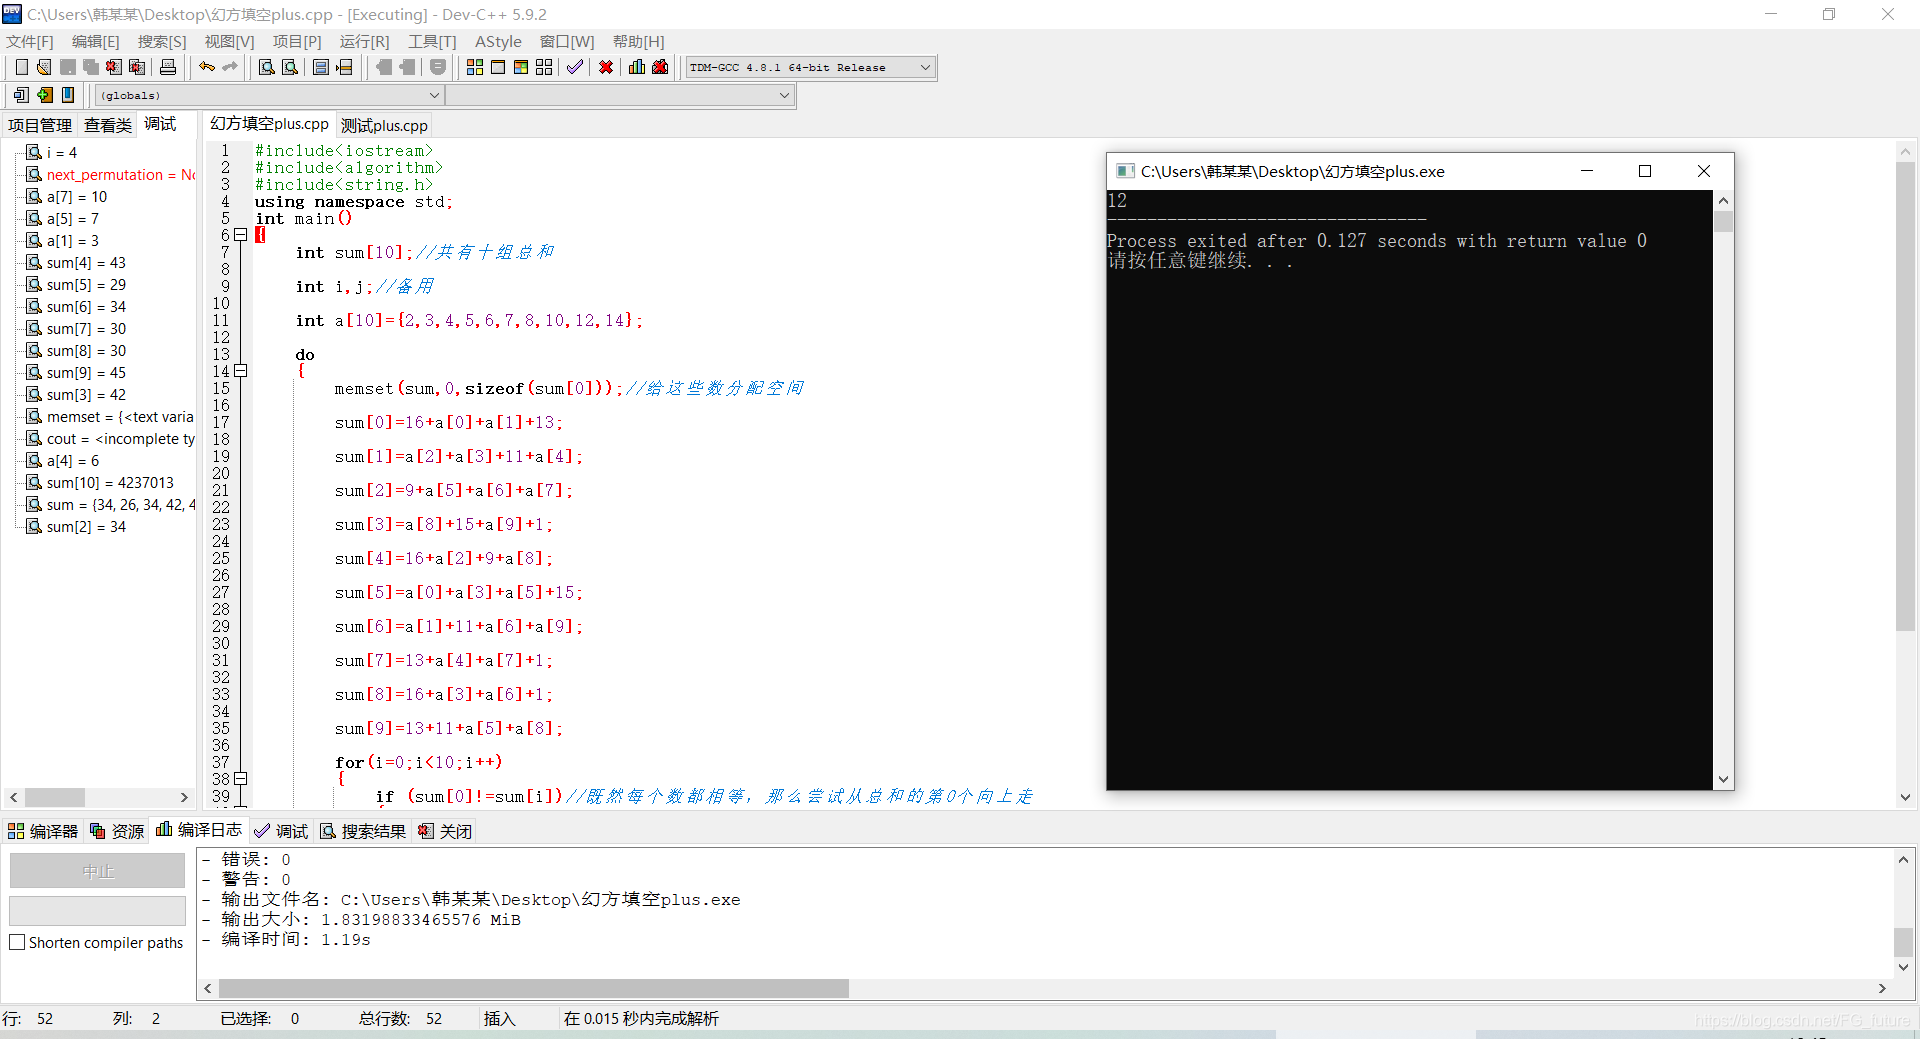The width and height of the screenshot is (1920, 1039).
Task: Open the 文件[F] menu
Action: pyautogui.click(x=30, y=41)
